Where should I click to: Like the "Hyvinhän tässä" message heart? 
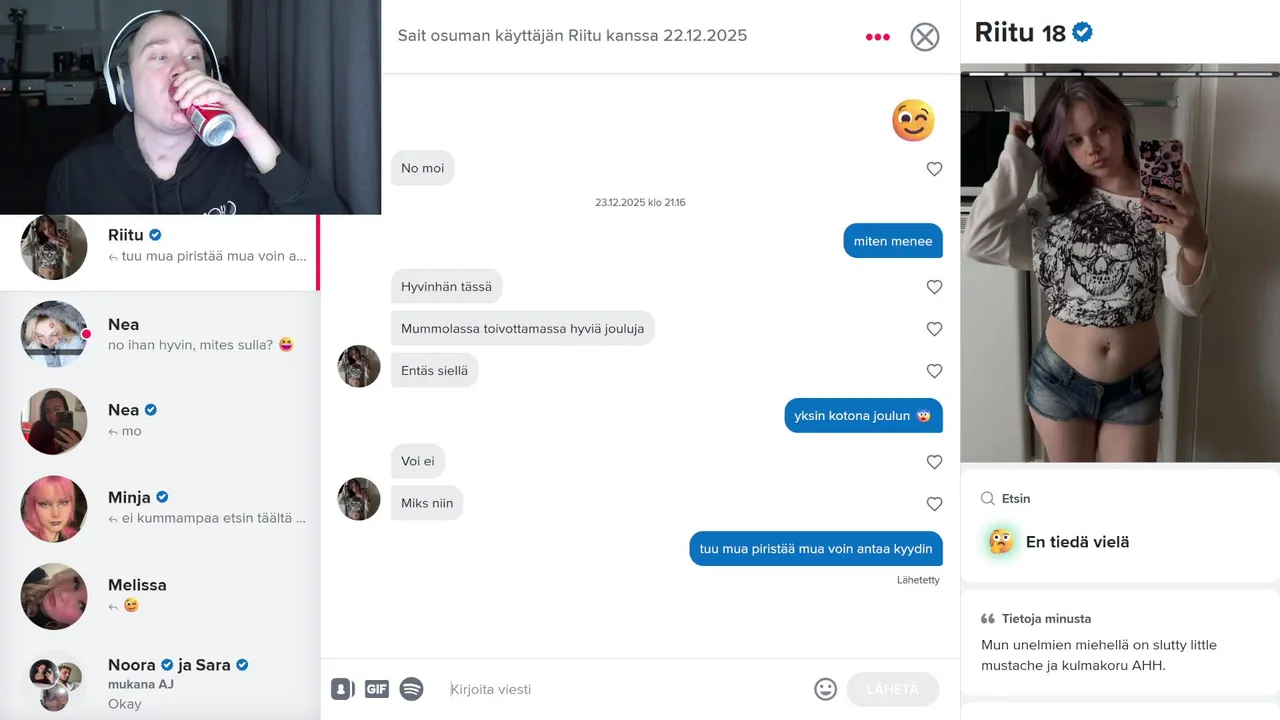934,287
